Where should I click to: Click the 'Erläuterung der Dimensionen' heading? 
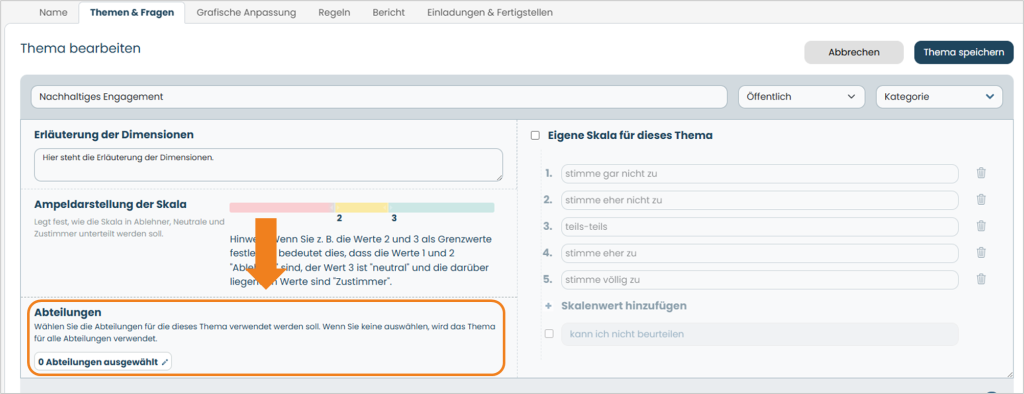pos(114,135)
